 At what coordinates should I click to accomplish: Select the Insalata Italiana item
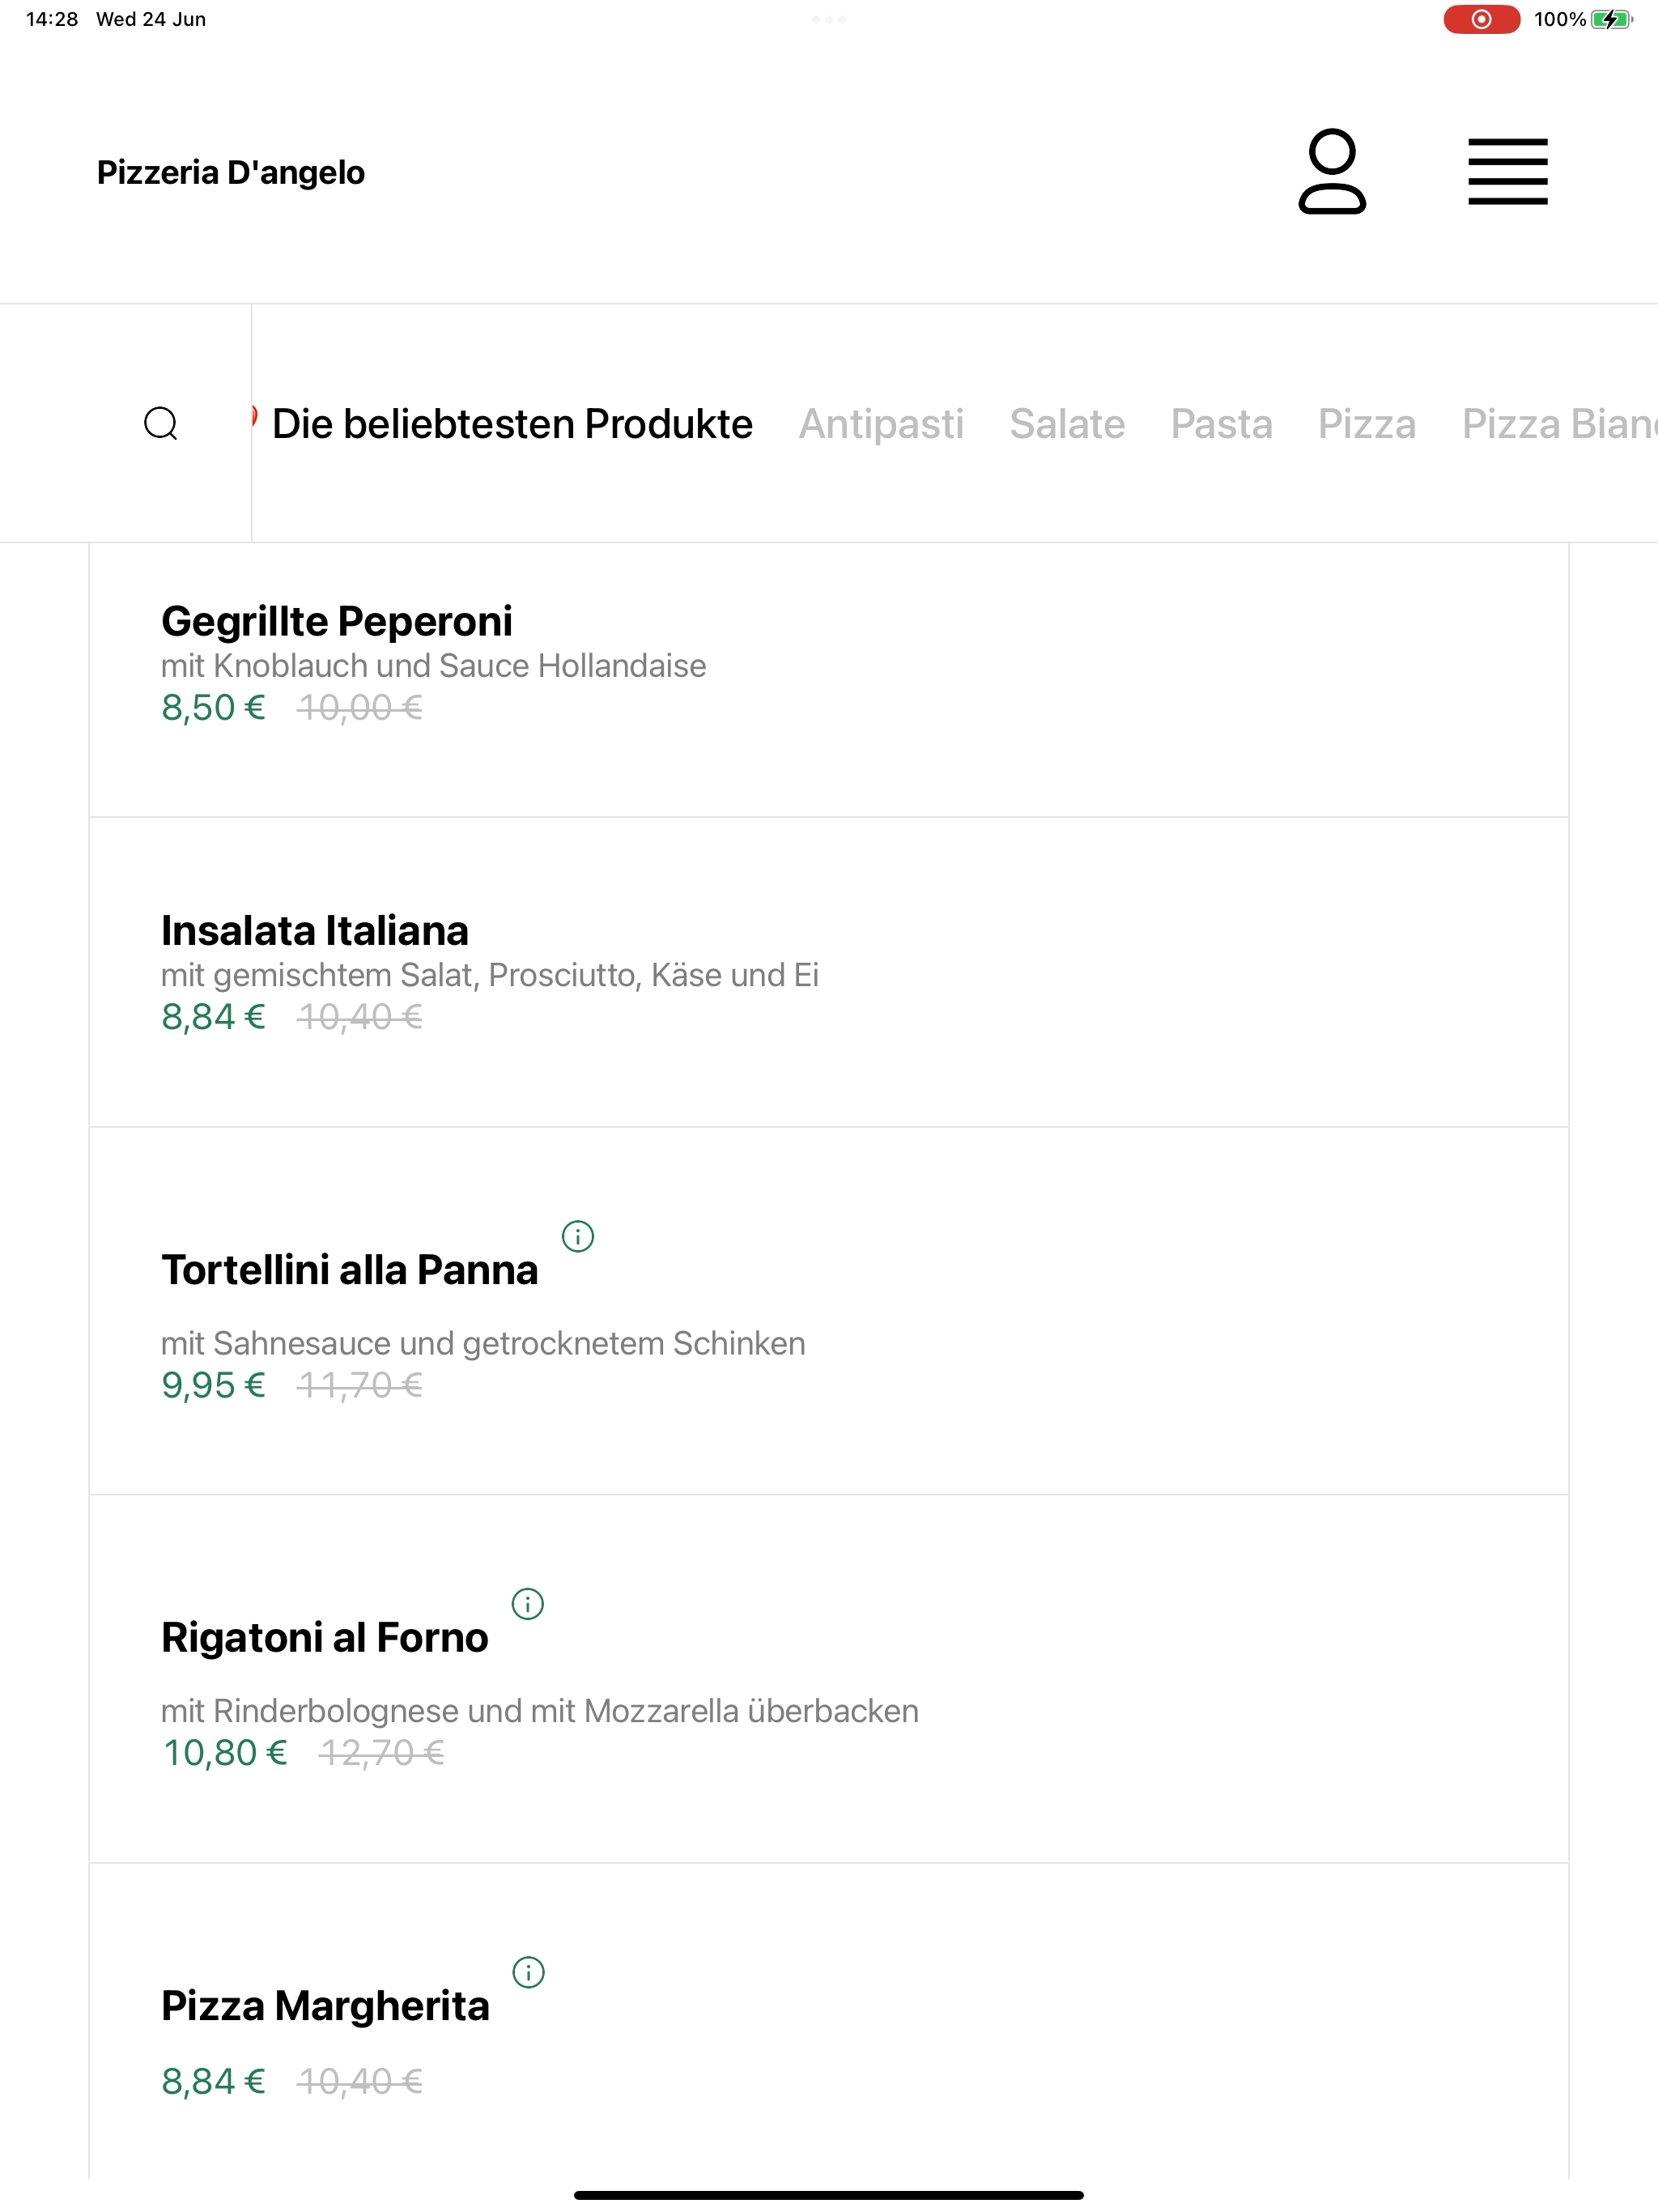tap(828, 972)
